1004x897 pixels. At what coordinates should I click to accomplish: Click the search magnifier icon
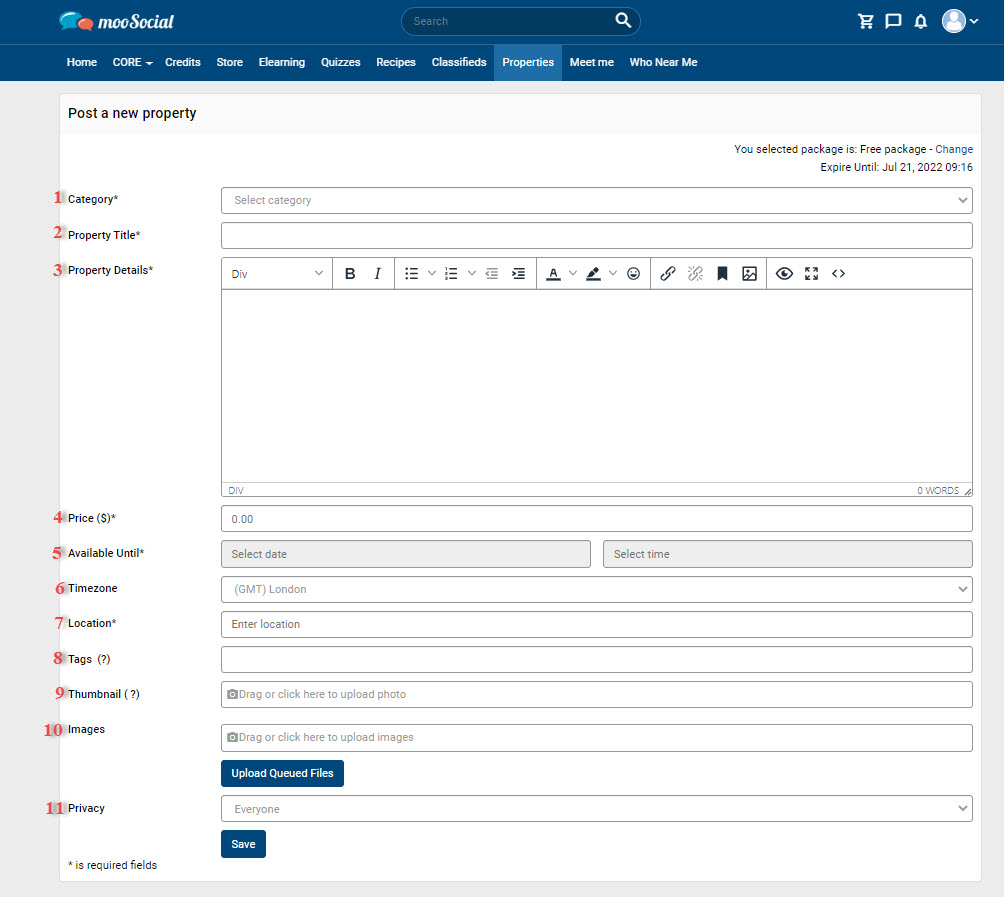point(623,20)
